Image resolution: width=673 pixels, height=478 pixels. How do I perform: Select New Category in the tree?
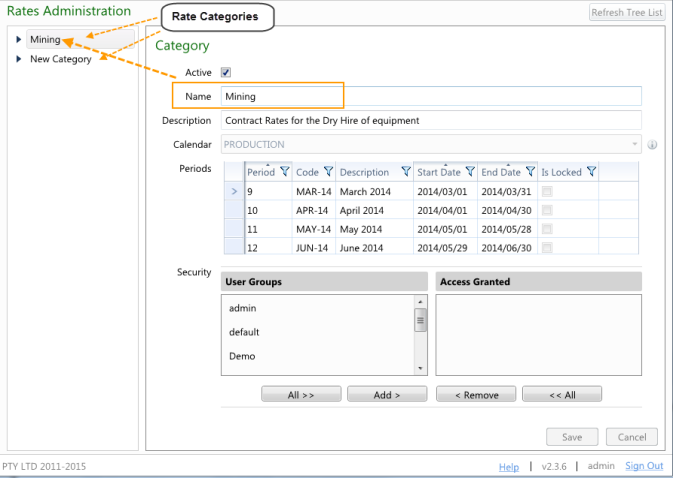tap(61, 59)
